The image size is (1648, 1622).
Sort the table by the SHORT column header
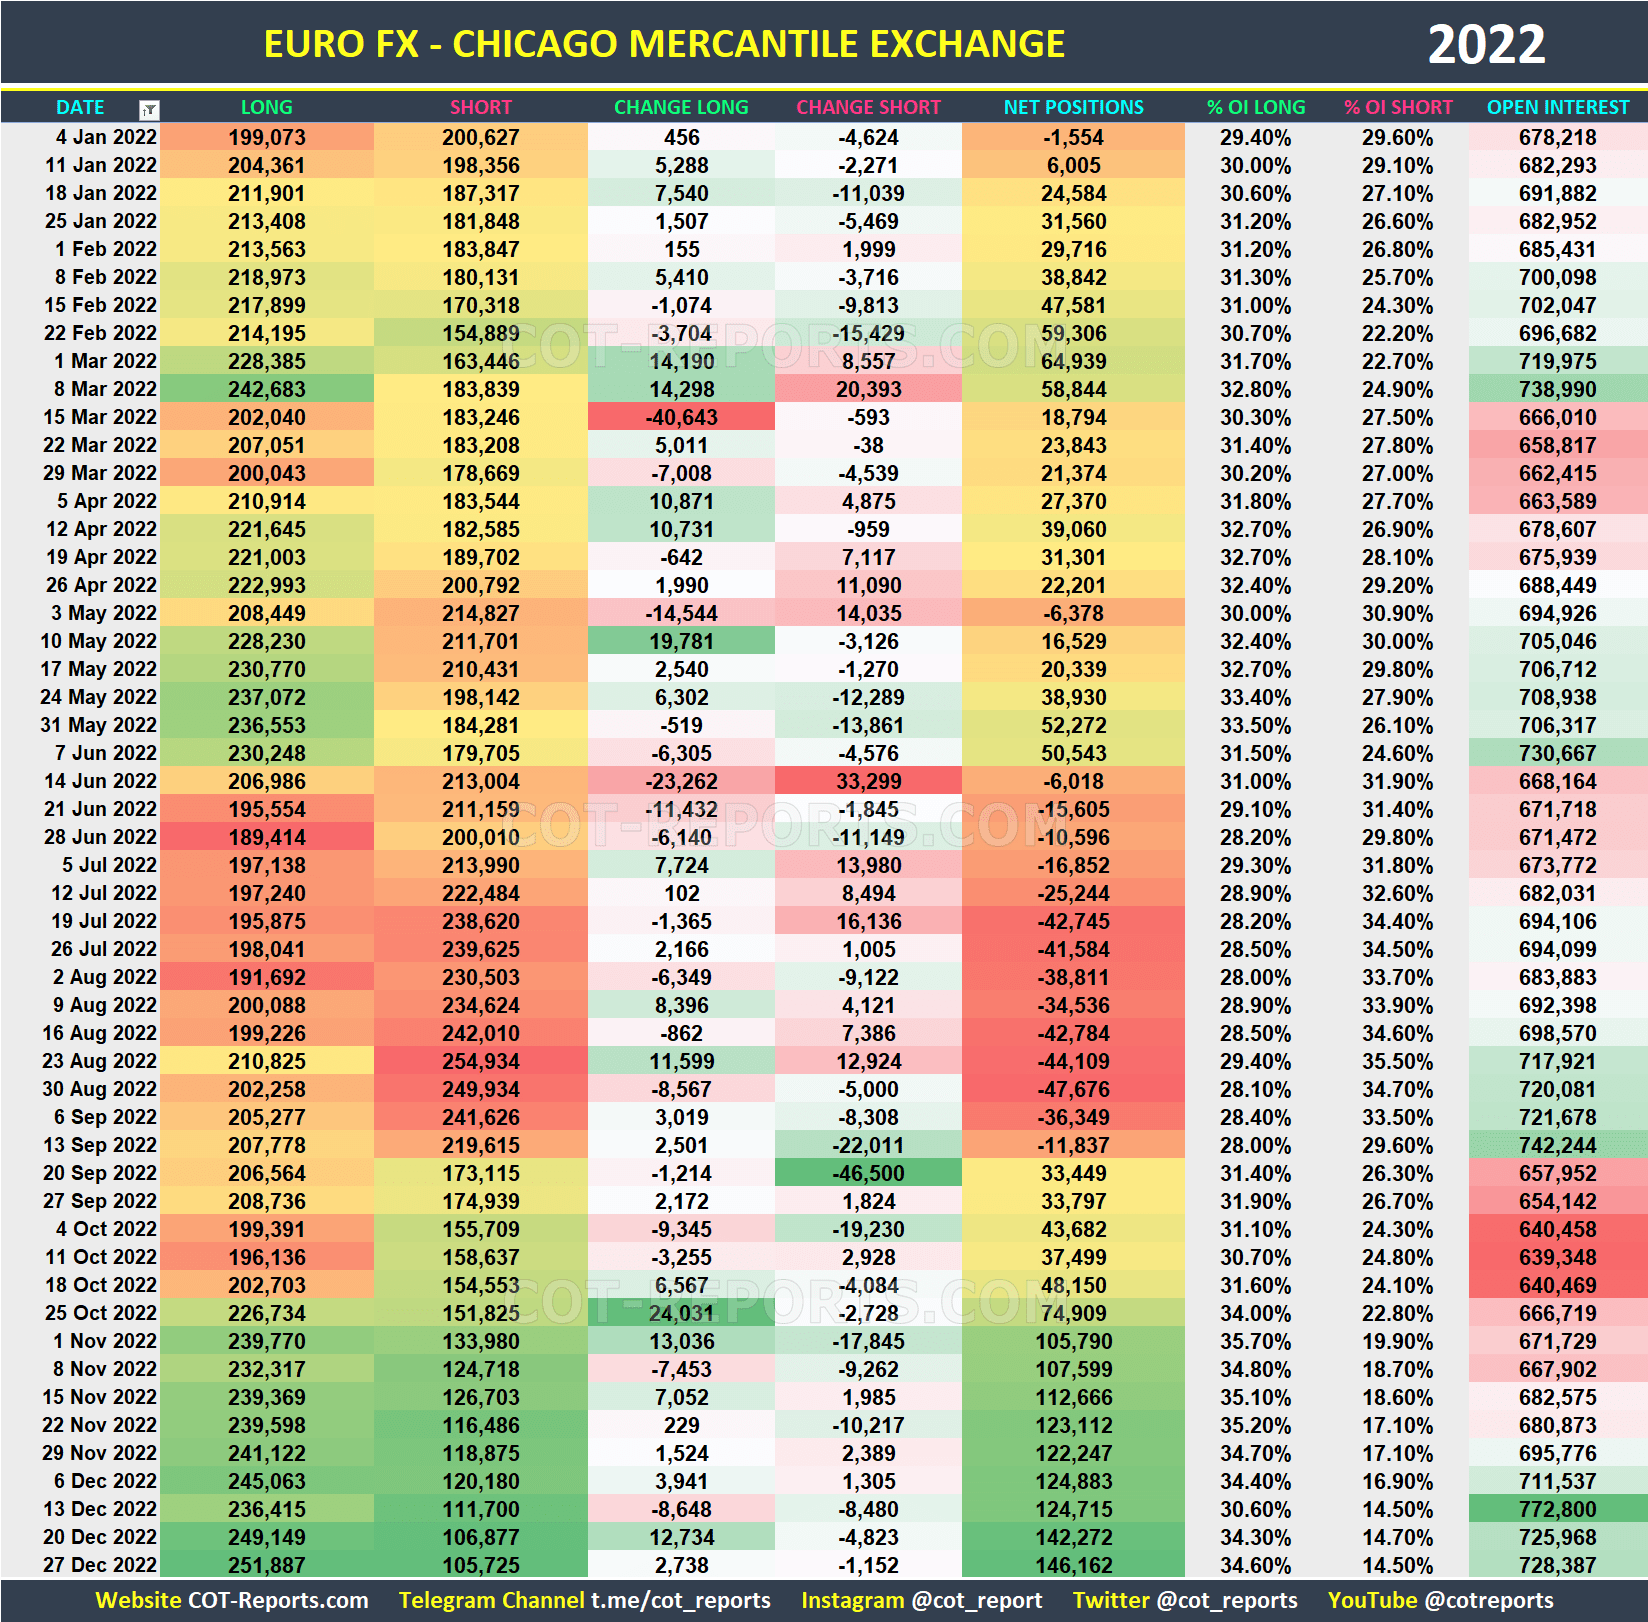pyautogui.click(x=480, y=107)
